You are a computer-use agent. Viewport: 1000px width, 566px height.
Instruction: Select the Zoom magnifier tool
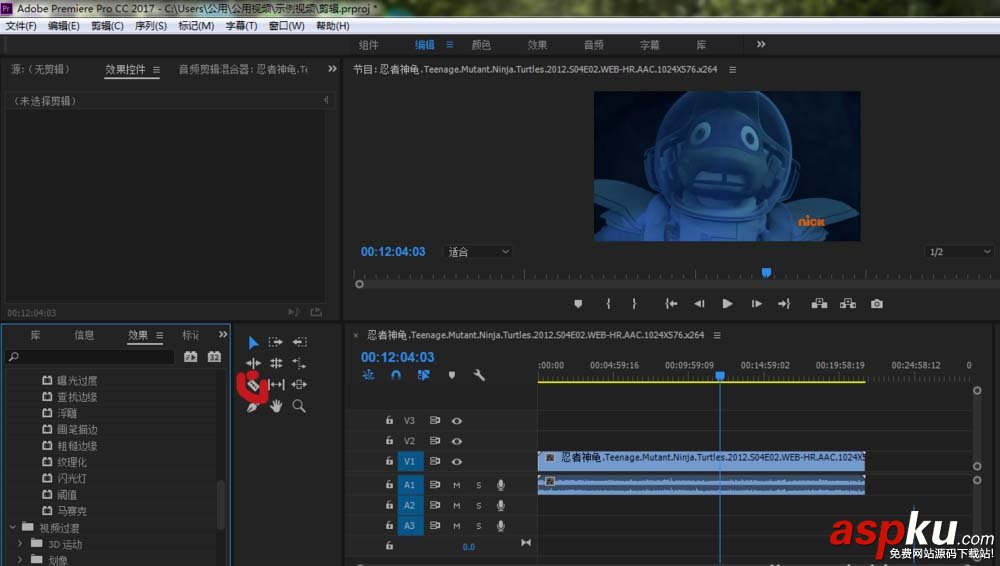(299, 406)
